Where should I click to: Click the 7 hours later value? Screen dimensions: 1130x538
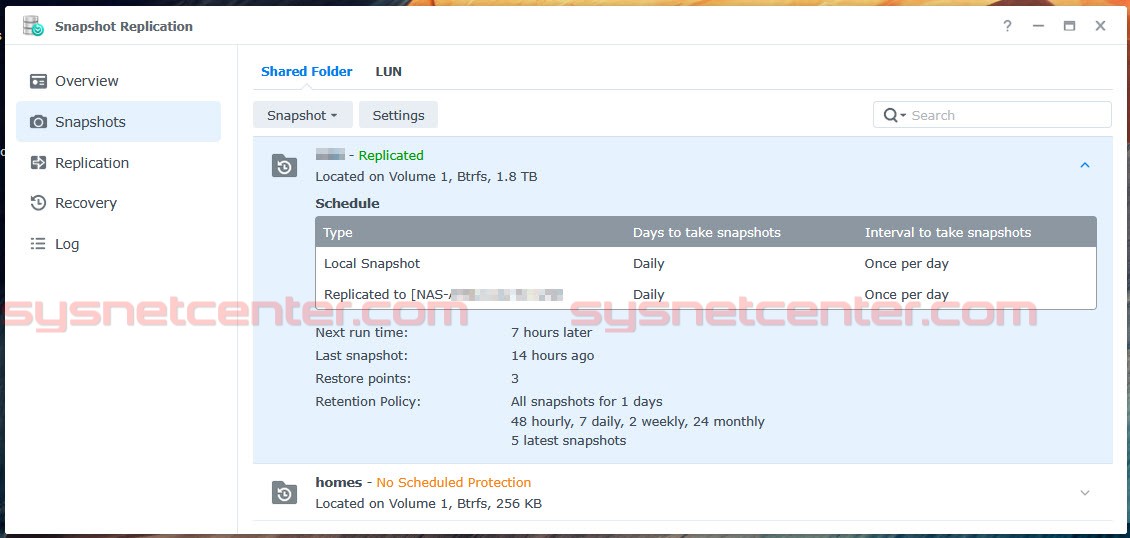(x=551, y=333)
